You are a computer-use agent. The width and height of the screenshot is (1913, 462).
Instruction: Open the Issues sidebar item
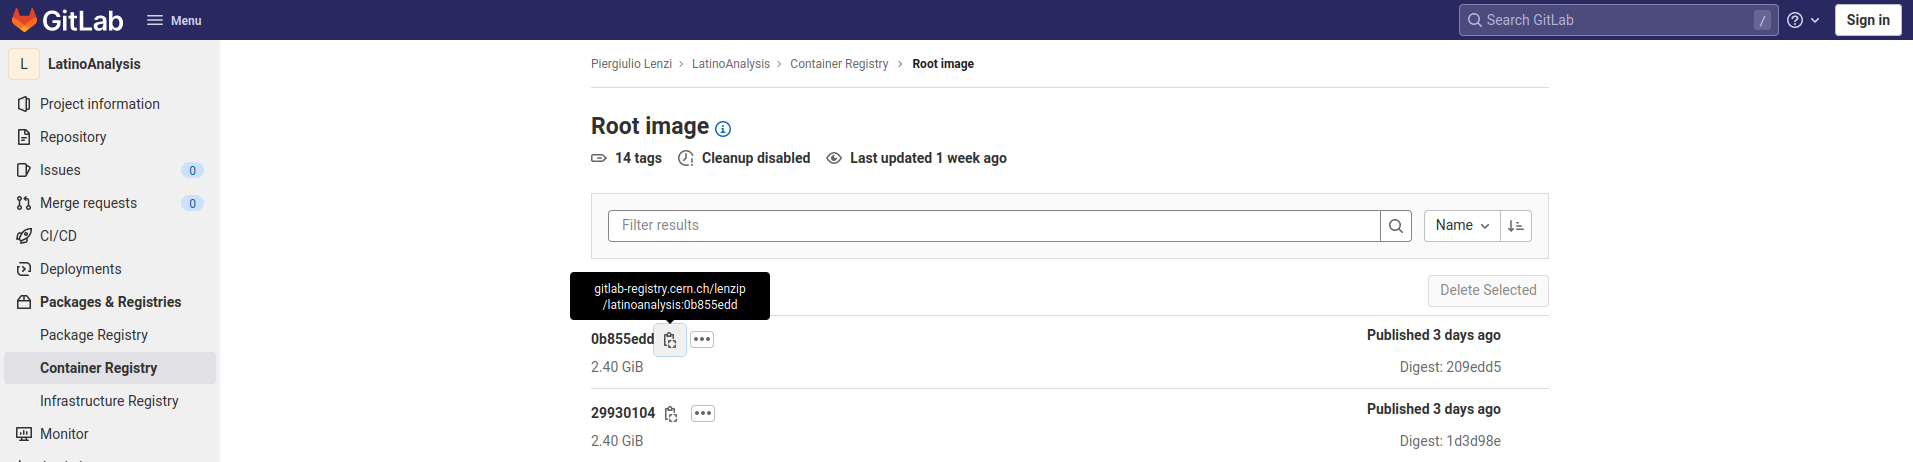(x=110, y=170)
